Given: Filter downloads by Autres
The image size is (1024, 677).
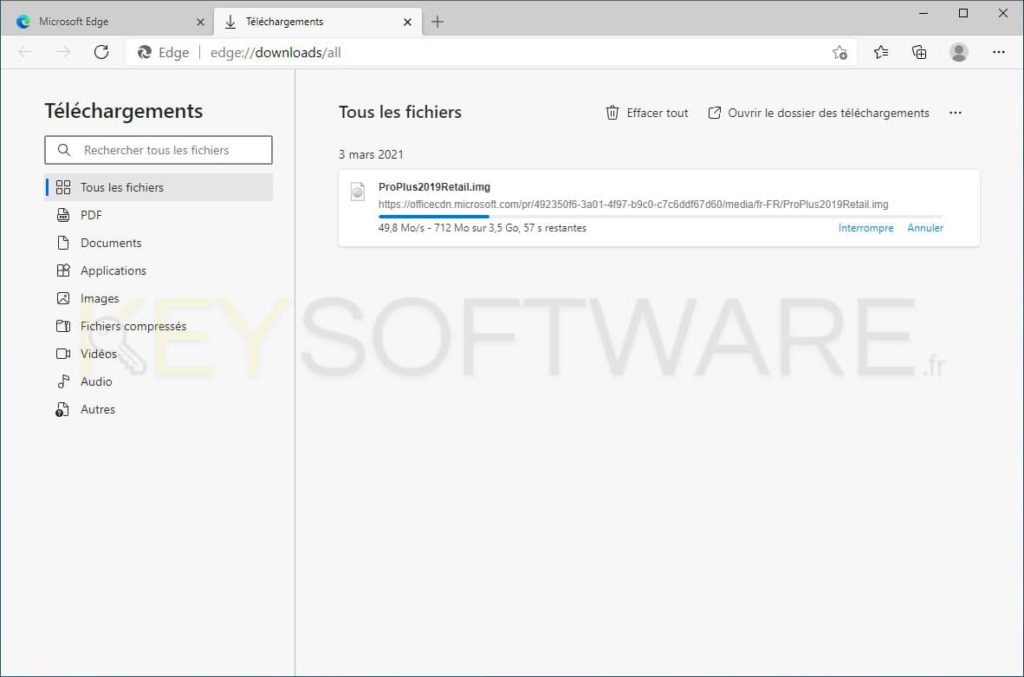Looking at the screenshot, I should click(159, 409).
